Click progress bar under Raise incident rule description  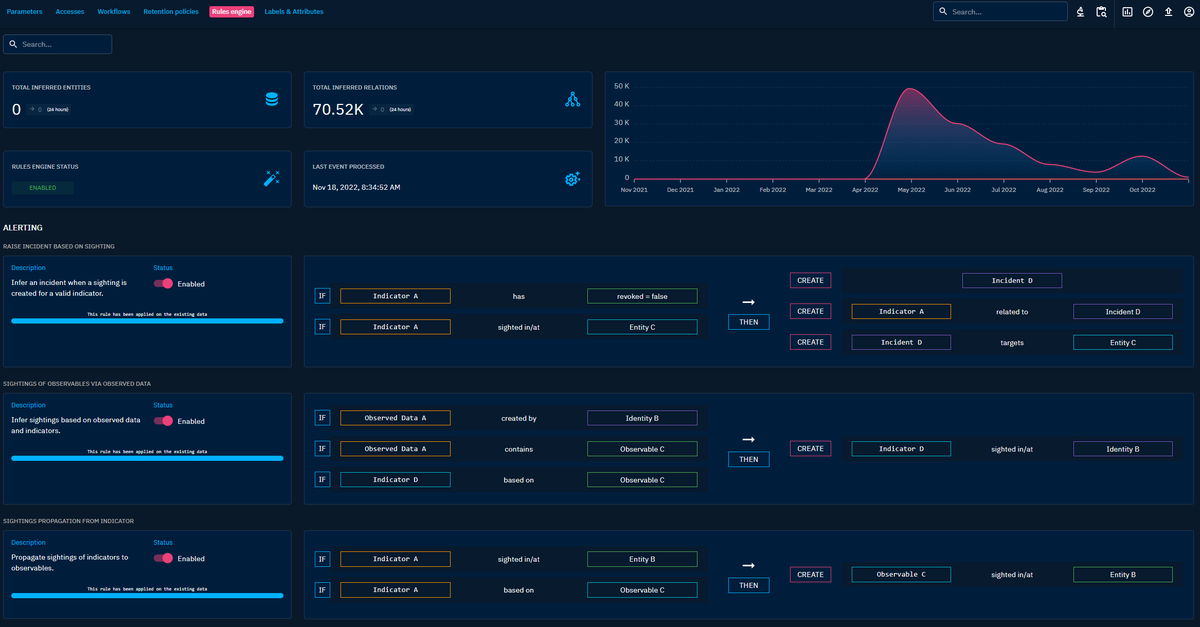[x=147, y=321]
